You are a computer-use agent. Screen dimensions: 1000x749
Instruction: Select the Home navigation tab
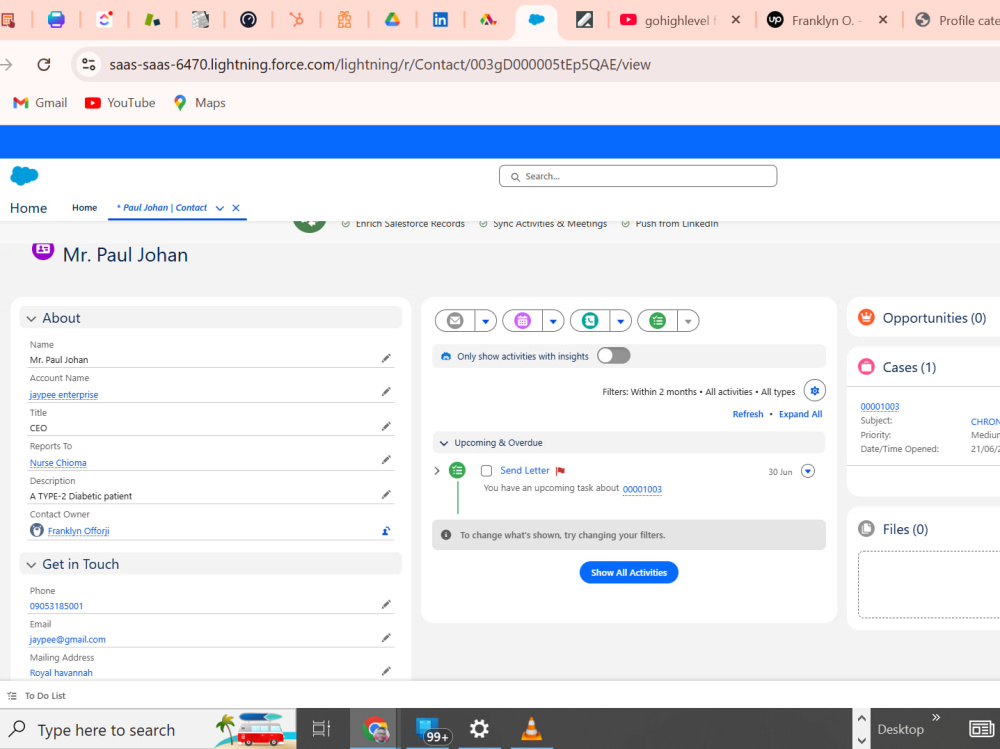84,207
